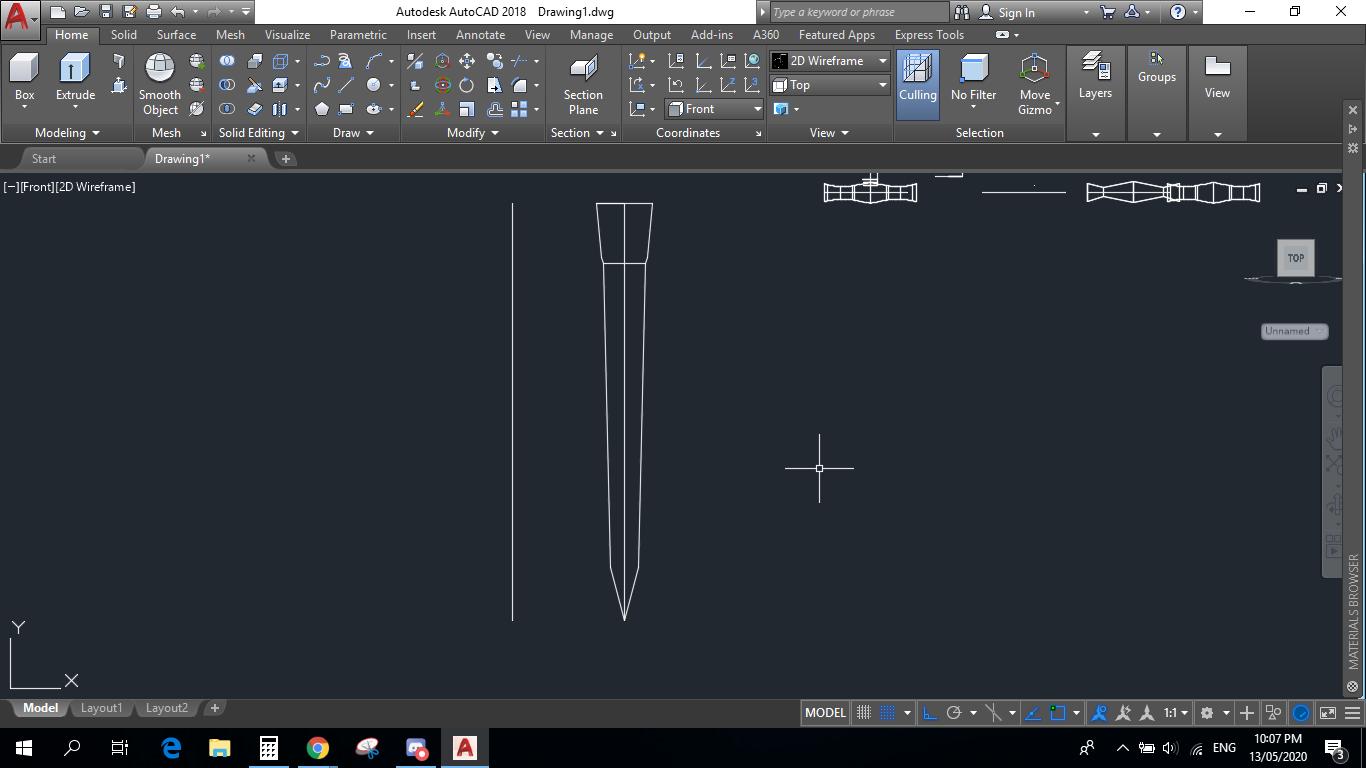The width and height of the screenshot is (1366, 768).
Task: Select the Helix draw icon
Action: [346, 61]
